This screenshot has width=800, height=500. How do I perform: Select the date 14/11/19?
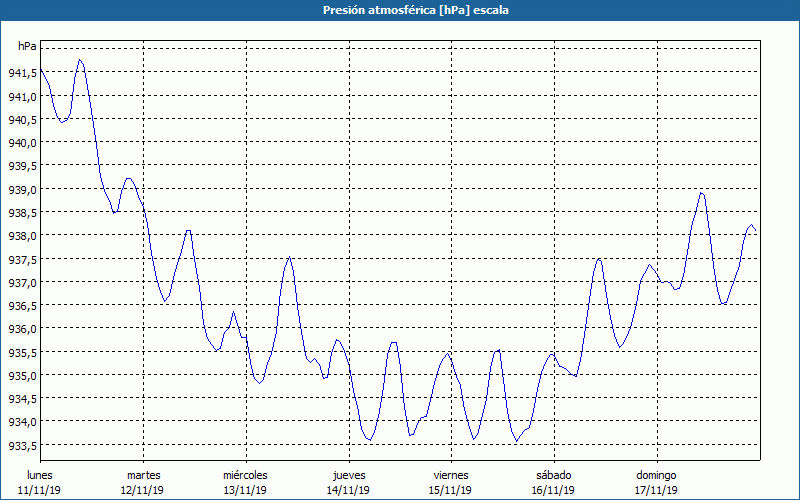pyautogui.click(x=348, y=490)
